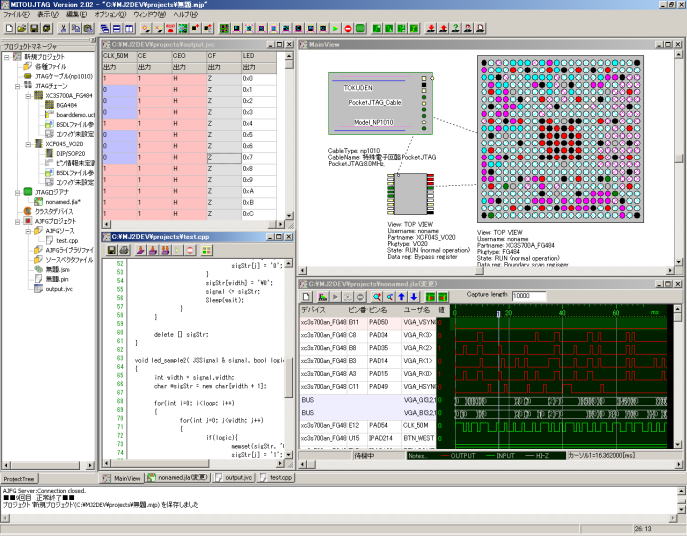Tile windows horizontally via toolbar icon
Viewport: 687px width, 536px height.
(117, 28)
